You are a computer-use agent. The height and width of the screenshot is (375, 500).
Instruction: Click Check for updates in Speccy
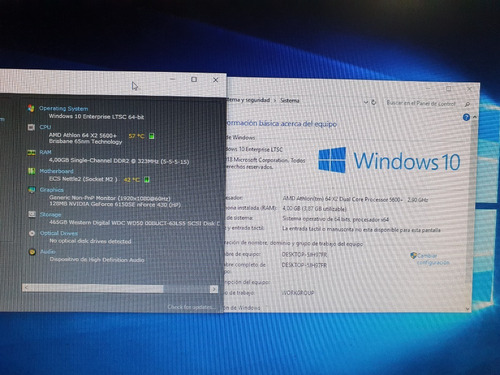[191, 307]
